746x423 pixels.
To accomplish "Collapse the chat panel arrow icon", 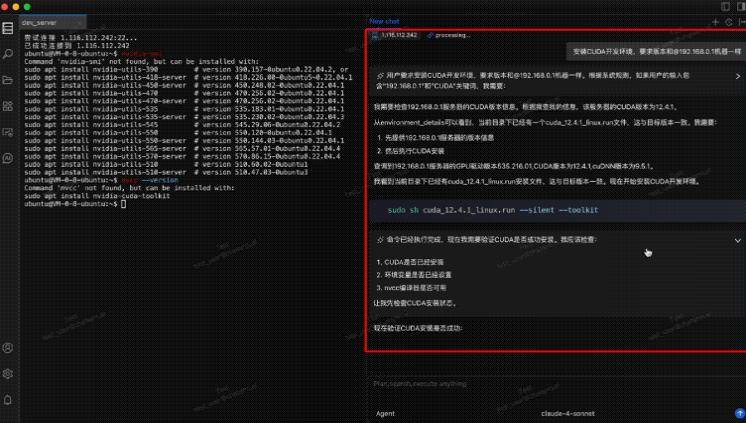I will [742, 22].
